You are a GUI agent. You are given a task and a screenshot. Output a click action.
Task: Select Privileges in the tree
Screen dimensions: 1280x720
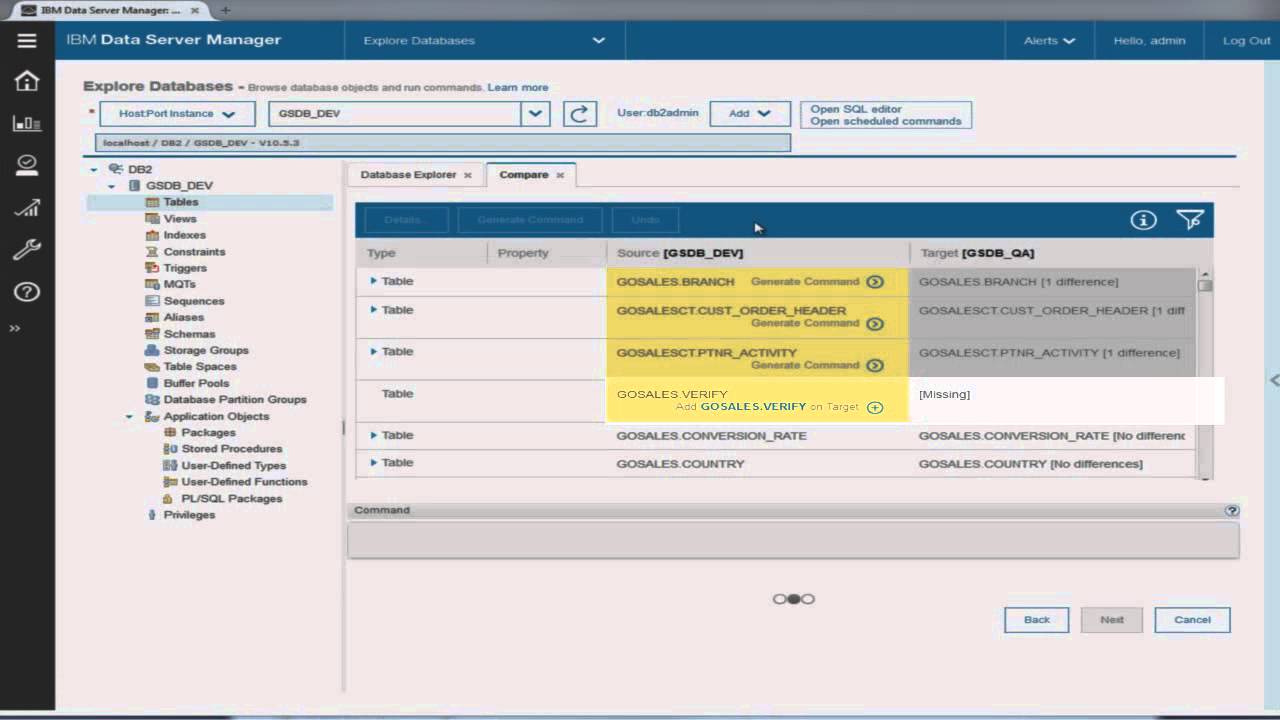point(189,515)
